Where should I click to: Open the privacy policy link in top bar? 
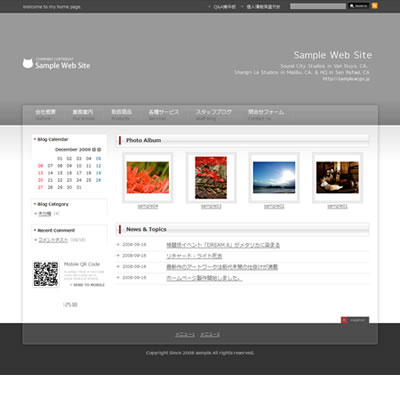pos(263,7)
